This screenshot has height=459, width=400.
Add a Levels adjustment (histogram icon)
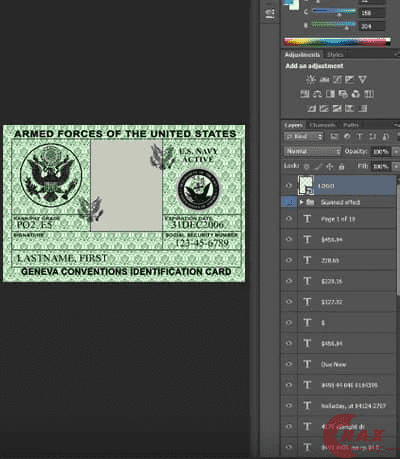pyautogui.click(x=324, y=79)
